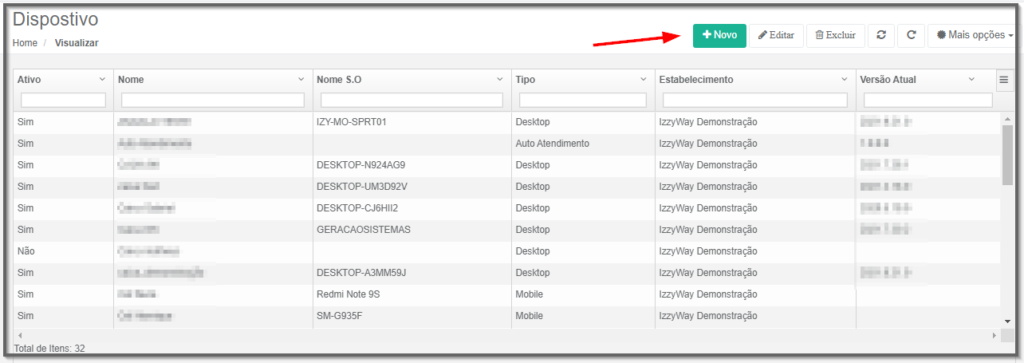Screen dimensions: 1024x363
Task: Go to the Home breadcrumb link
Action: 25,43
